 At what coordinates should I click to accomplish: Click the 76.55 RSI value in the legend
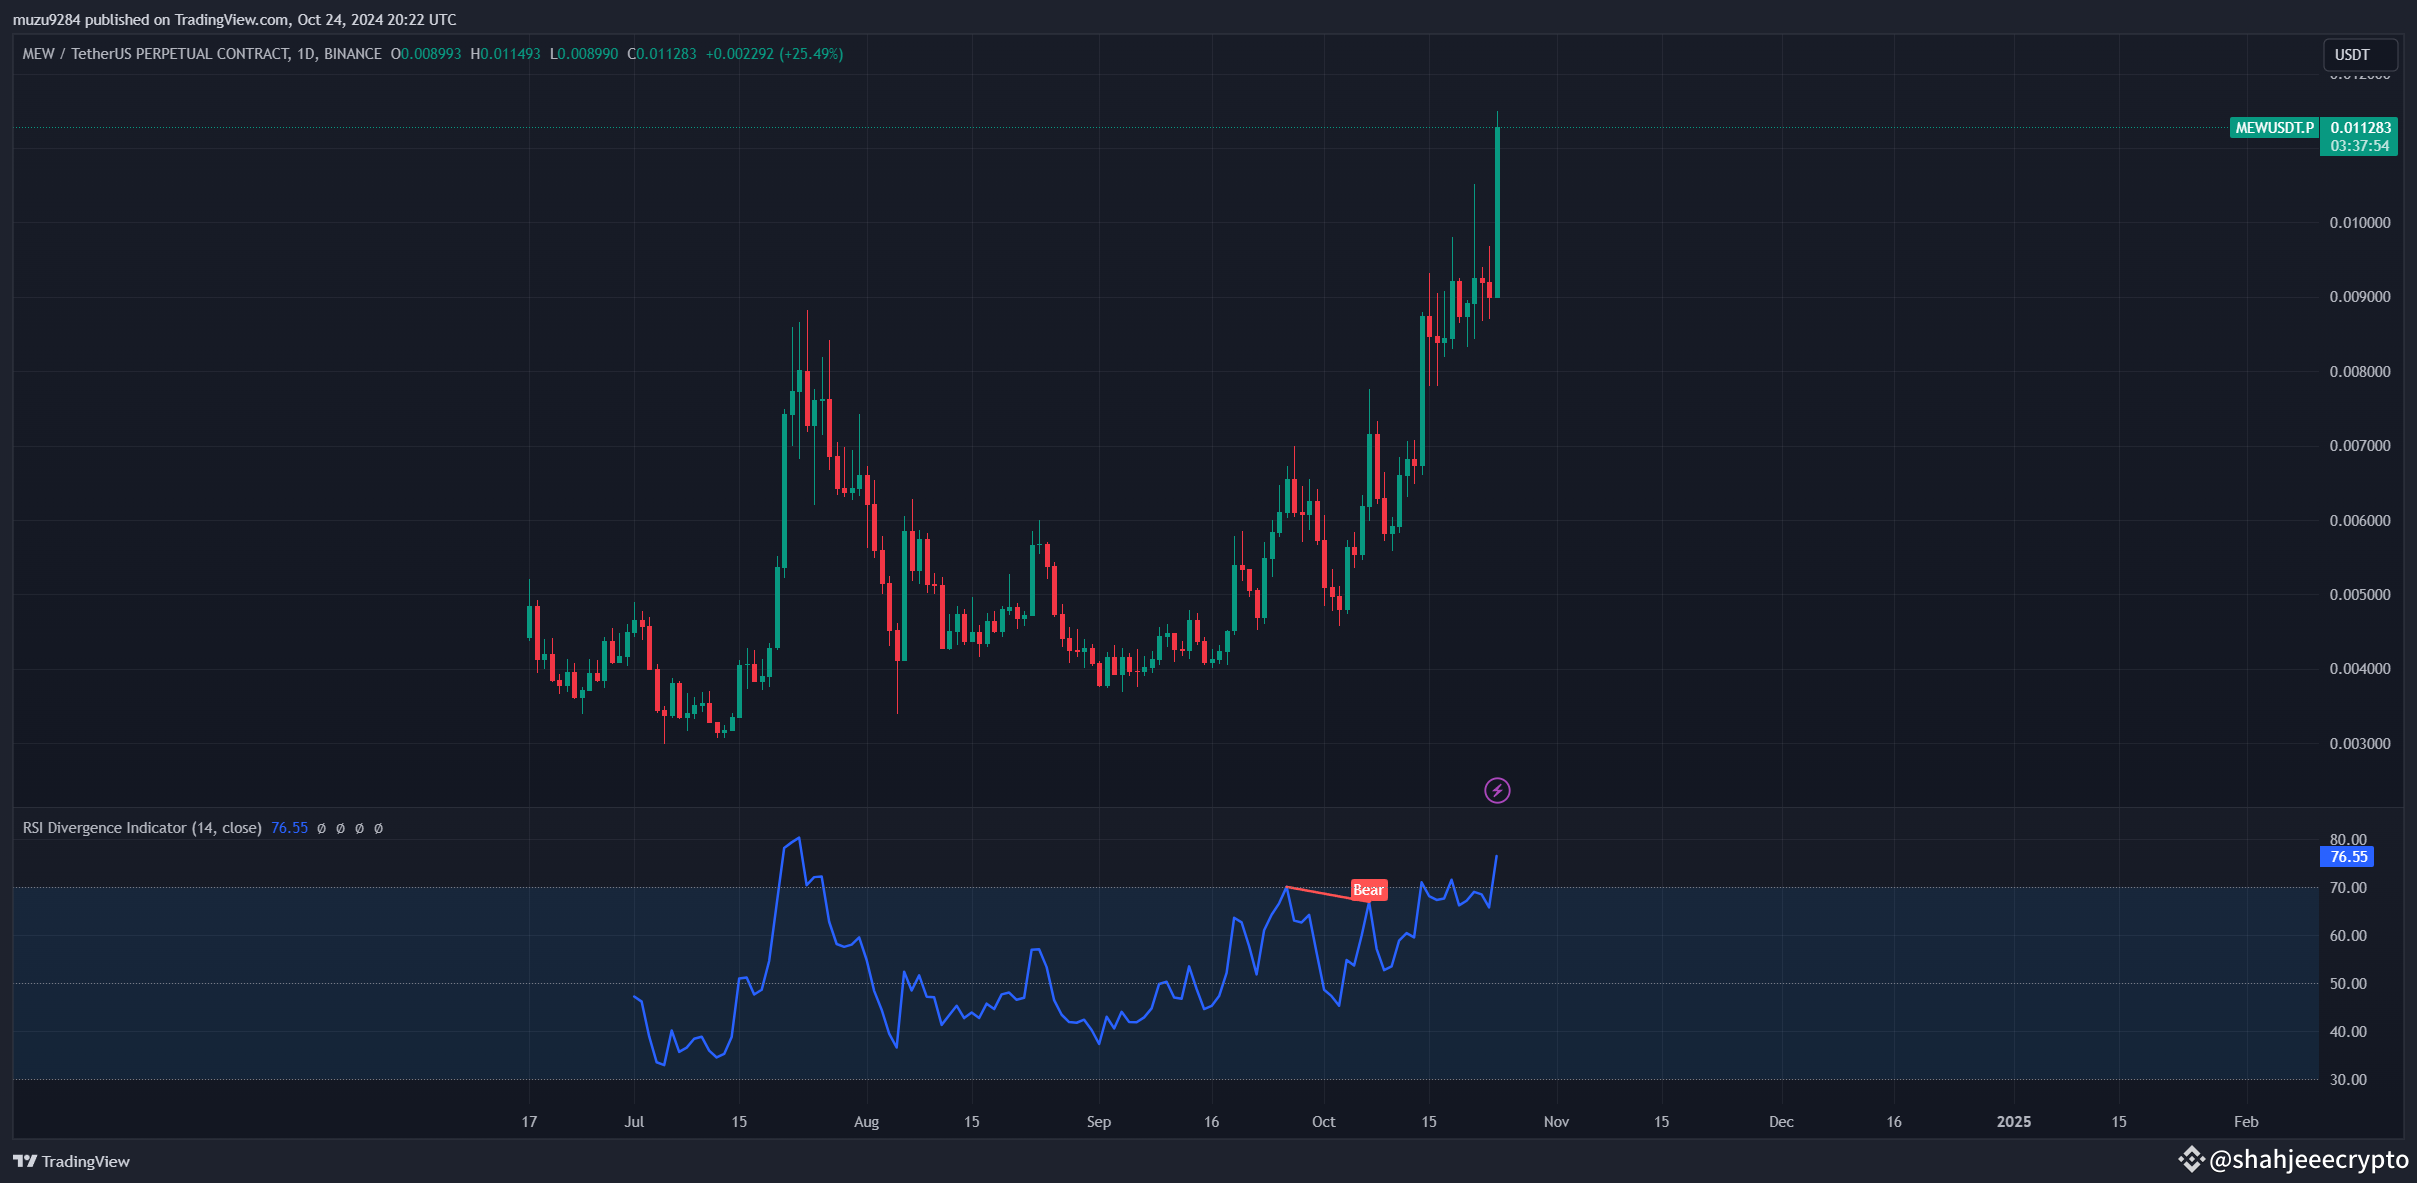click(289, 828)
